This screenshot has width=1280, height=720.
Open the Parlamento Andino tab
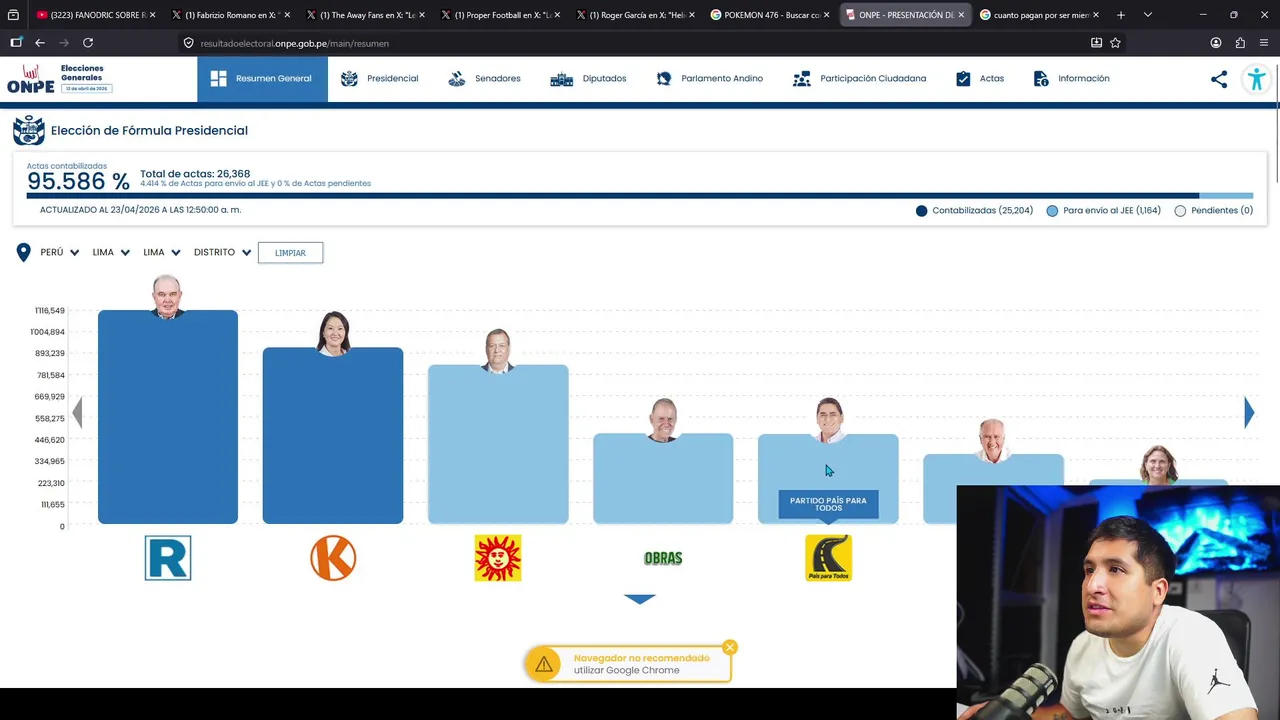click(x=710, y=78)
